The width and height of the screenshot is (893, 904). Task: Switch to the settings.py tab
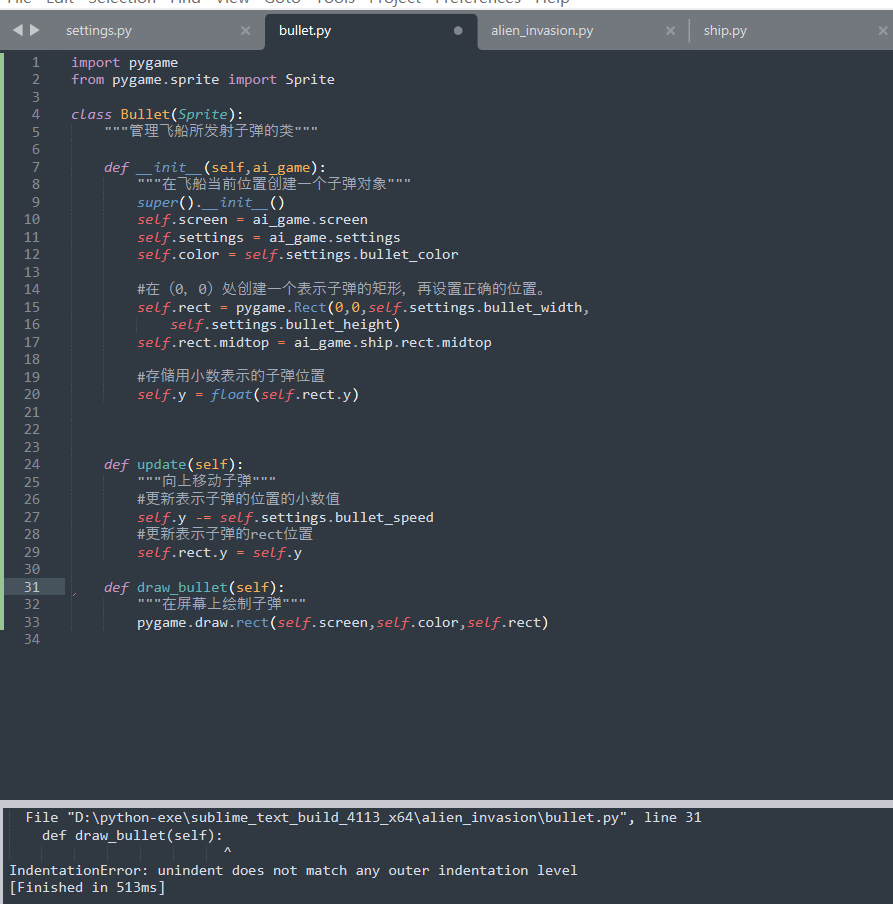[98, 31]
